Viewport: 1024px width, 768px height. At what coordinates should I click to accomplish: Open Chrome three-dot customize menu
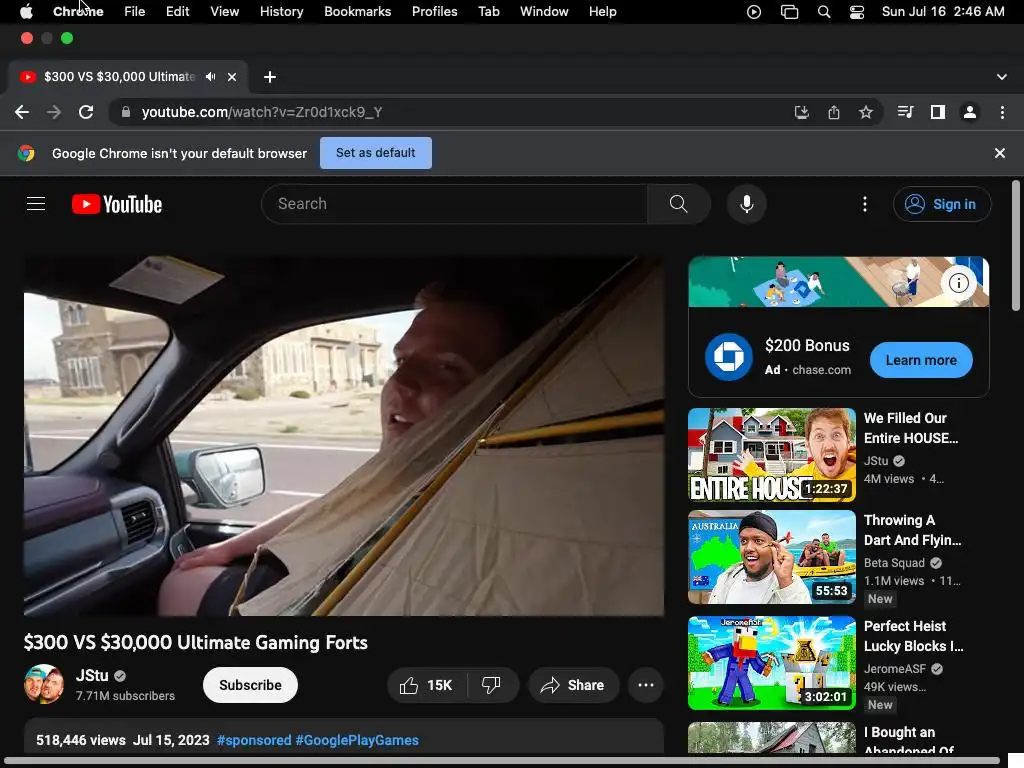pyautogui.click(x=1002, y=112)
